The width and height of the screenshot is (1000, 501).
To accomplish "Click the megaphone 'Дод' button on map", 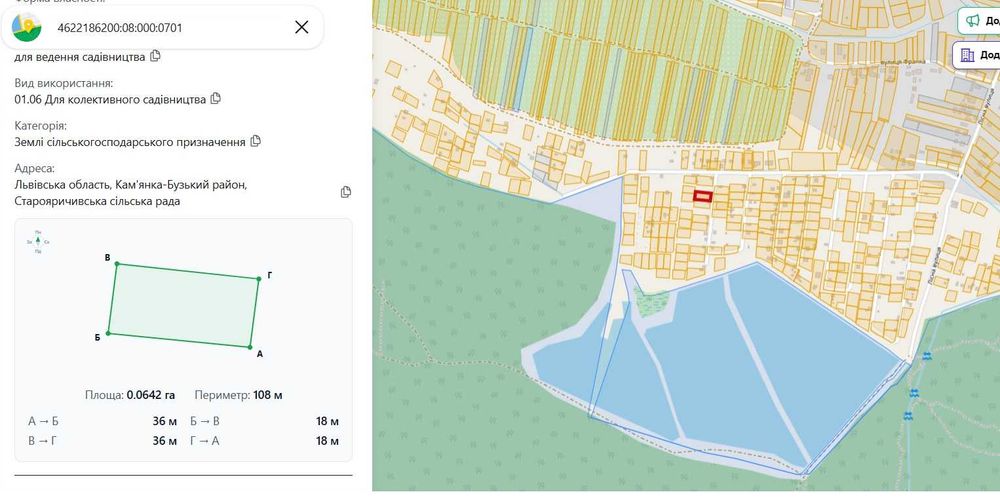I will pyautogui.click(x=979, y=20).
